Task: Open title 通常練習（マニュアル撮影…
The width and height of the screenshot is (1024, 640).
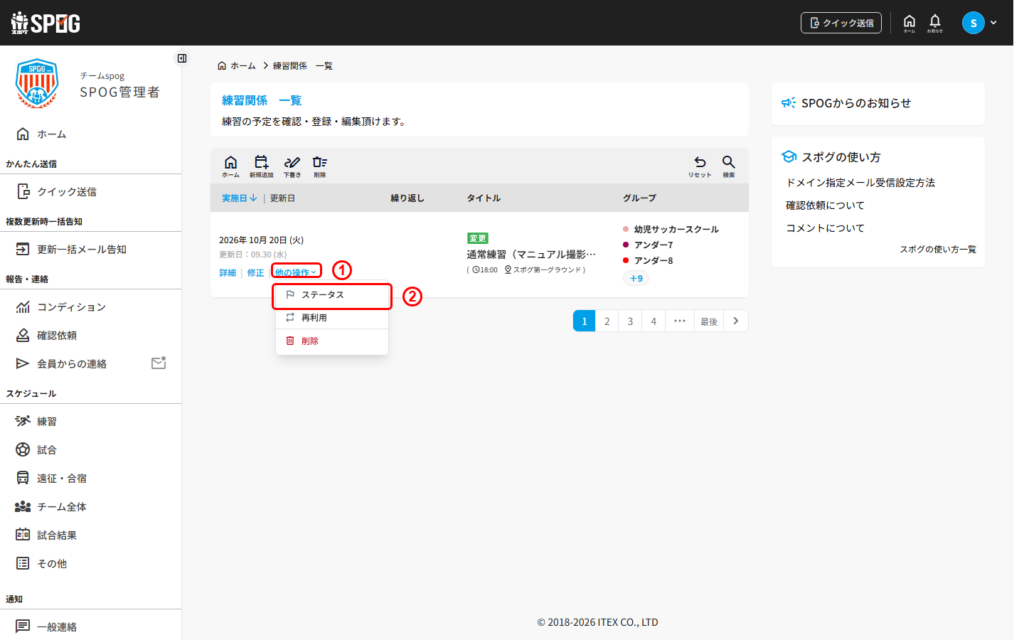Action: (531, 254)
